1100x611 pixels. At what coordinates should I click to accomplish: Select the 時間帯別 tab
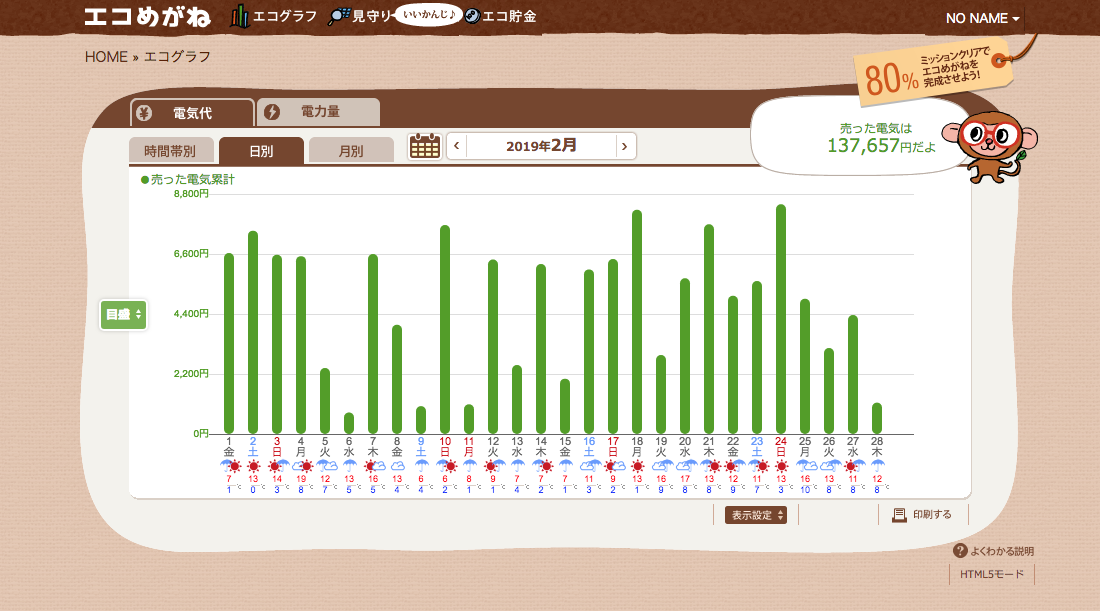(x=171, y=151)
